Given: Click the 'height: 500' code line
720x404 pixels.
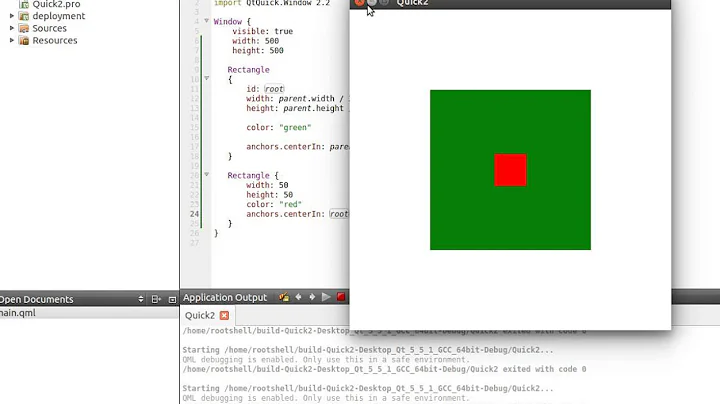Looking at the screenshot, I should 258,50.
